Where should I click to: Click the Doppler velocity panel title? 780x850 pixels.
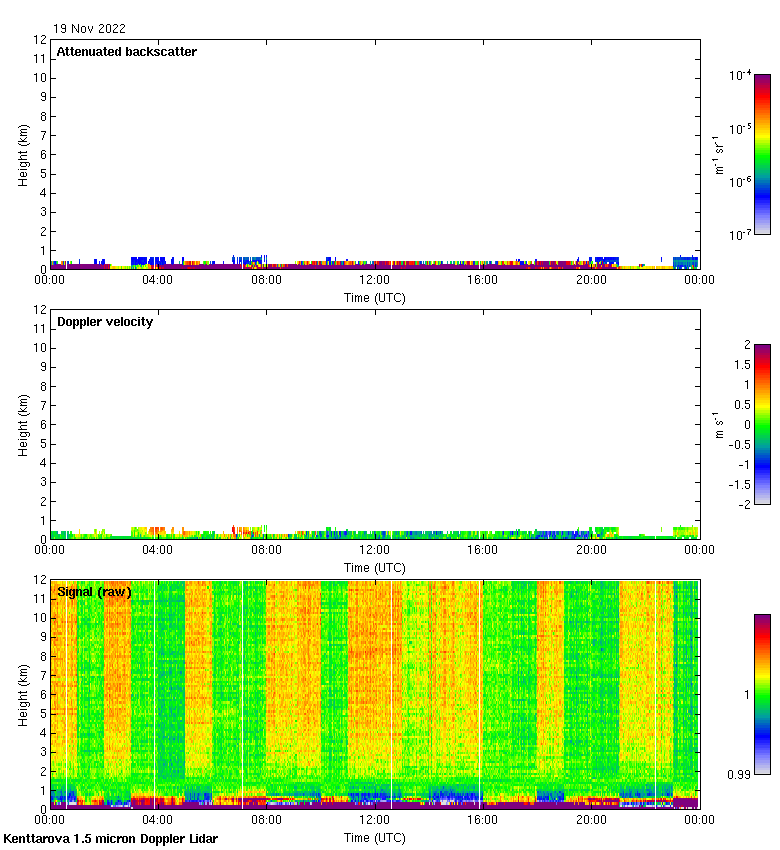105,322
